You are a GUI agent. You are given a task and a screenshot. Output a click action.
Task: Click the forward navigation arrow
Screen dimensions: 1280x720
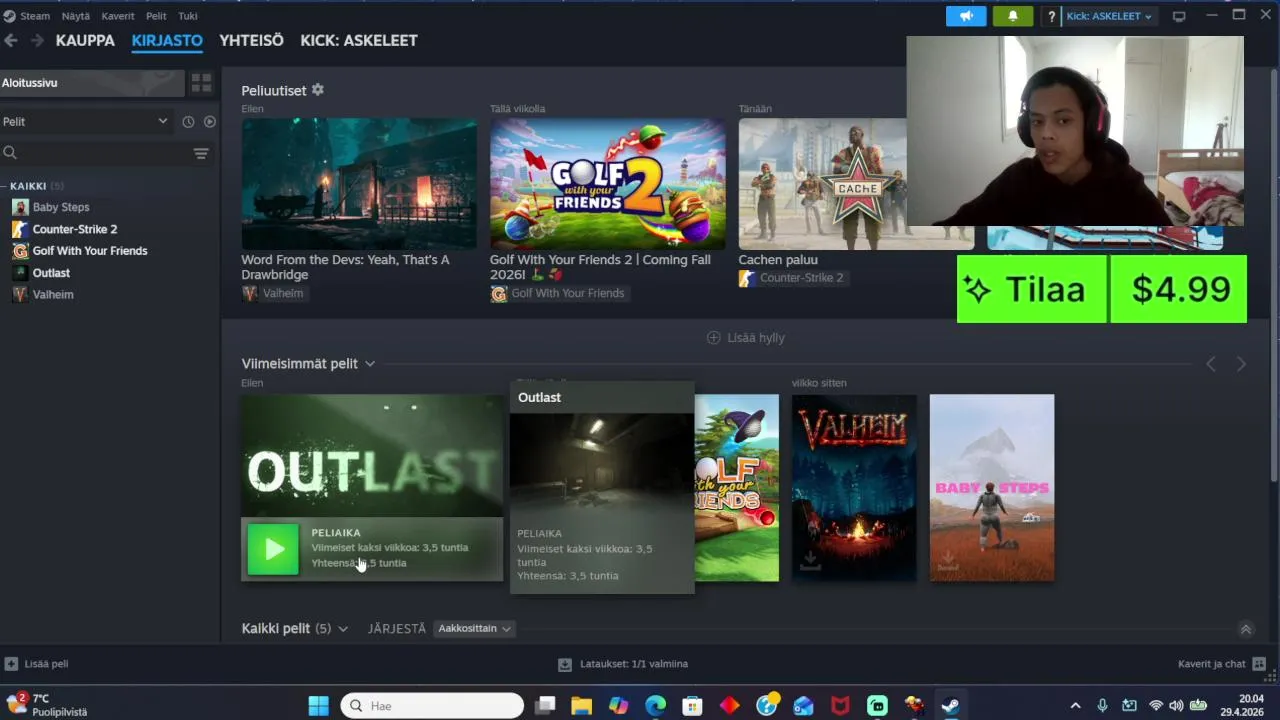click(x=37, y=40)
